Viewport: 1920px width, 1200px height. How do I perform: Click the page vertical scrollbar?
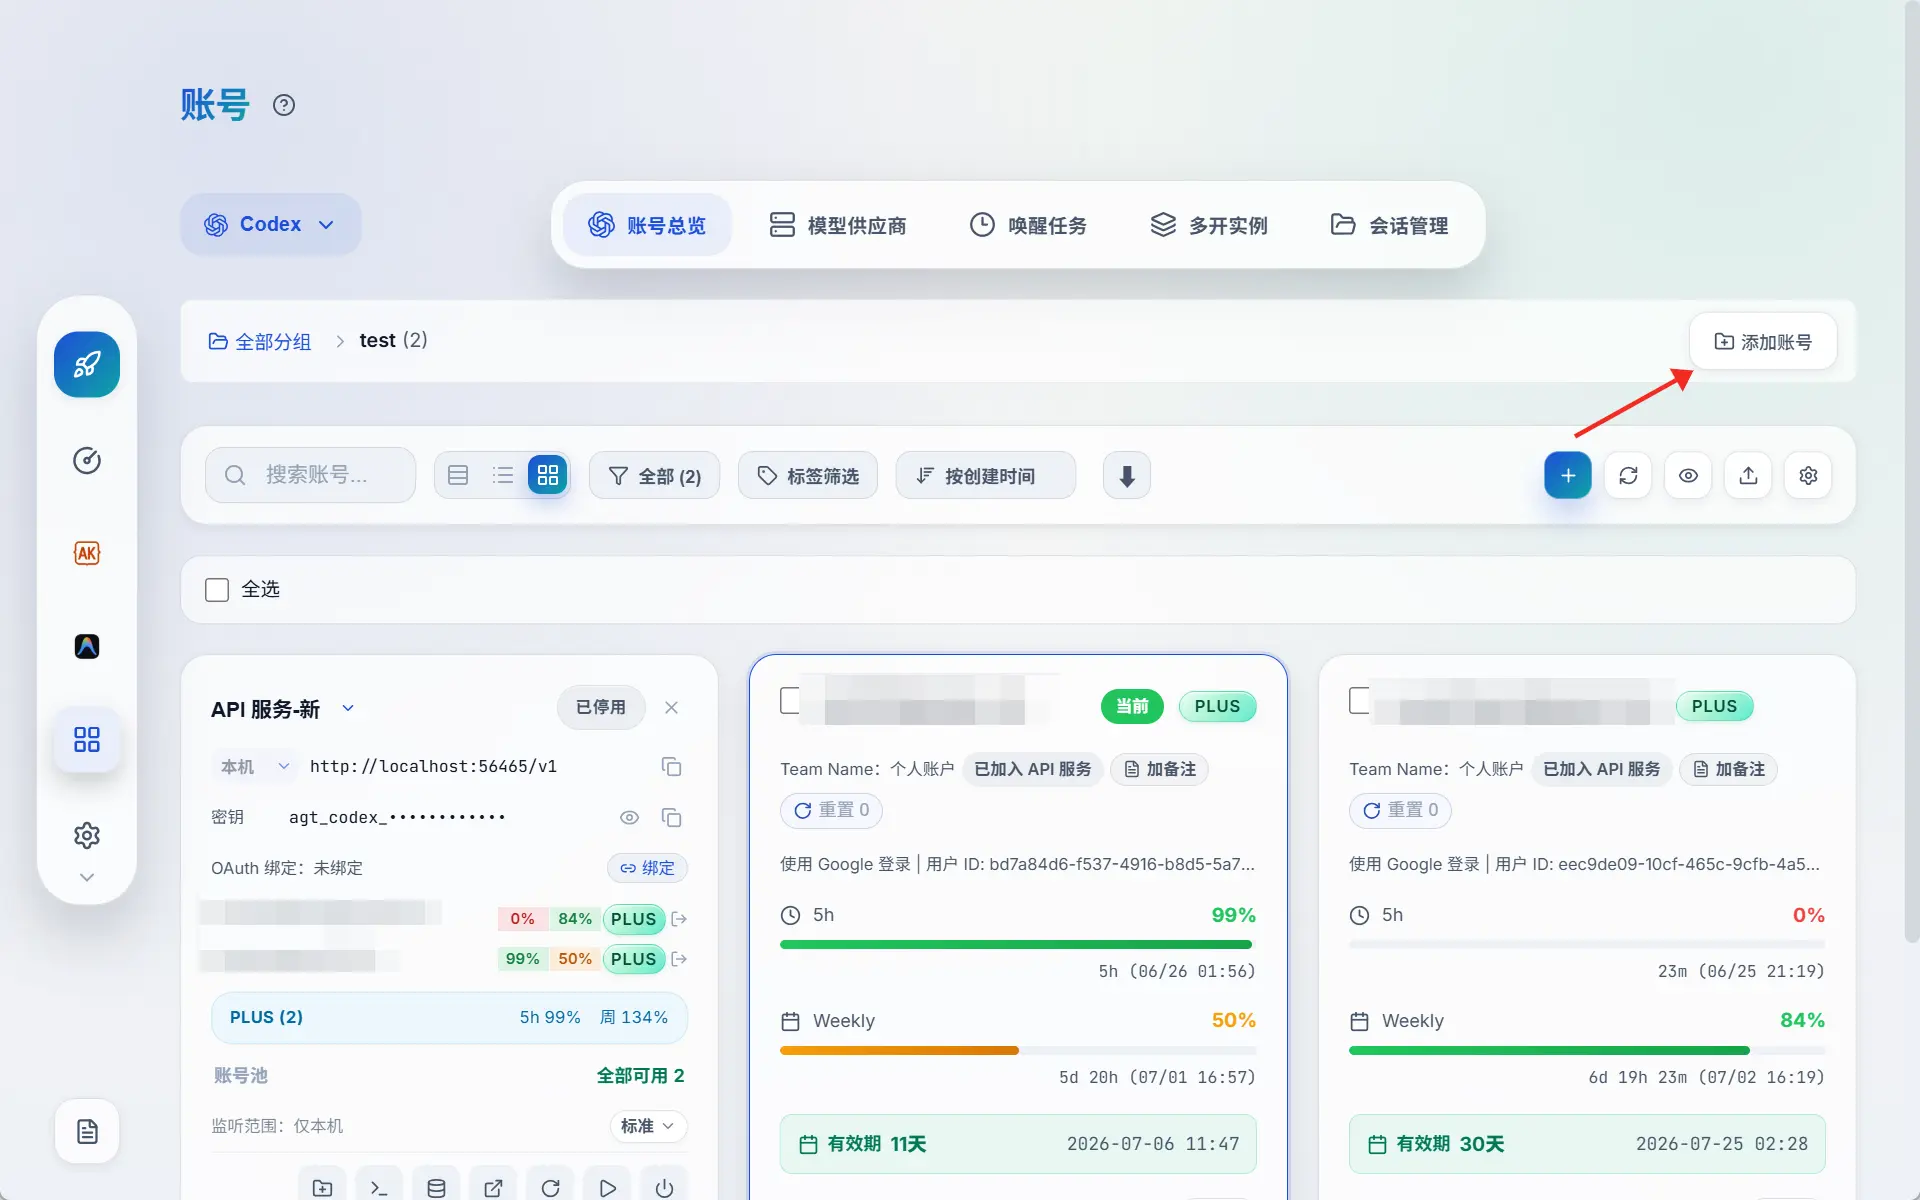[1911, 470]
